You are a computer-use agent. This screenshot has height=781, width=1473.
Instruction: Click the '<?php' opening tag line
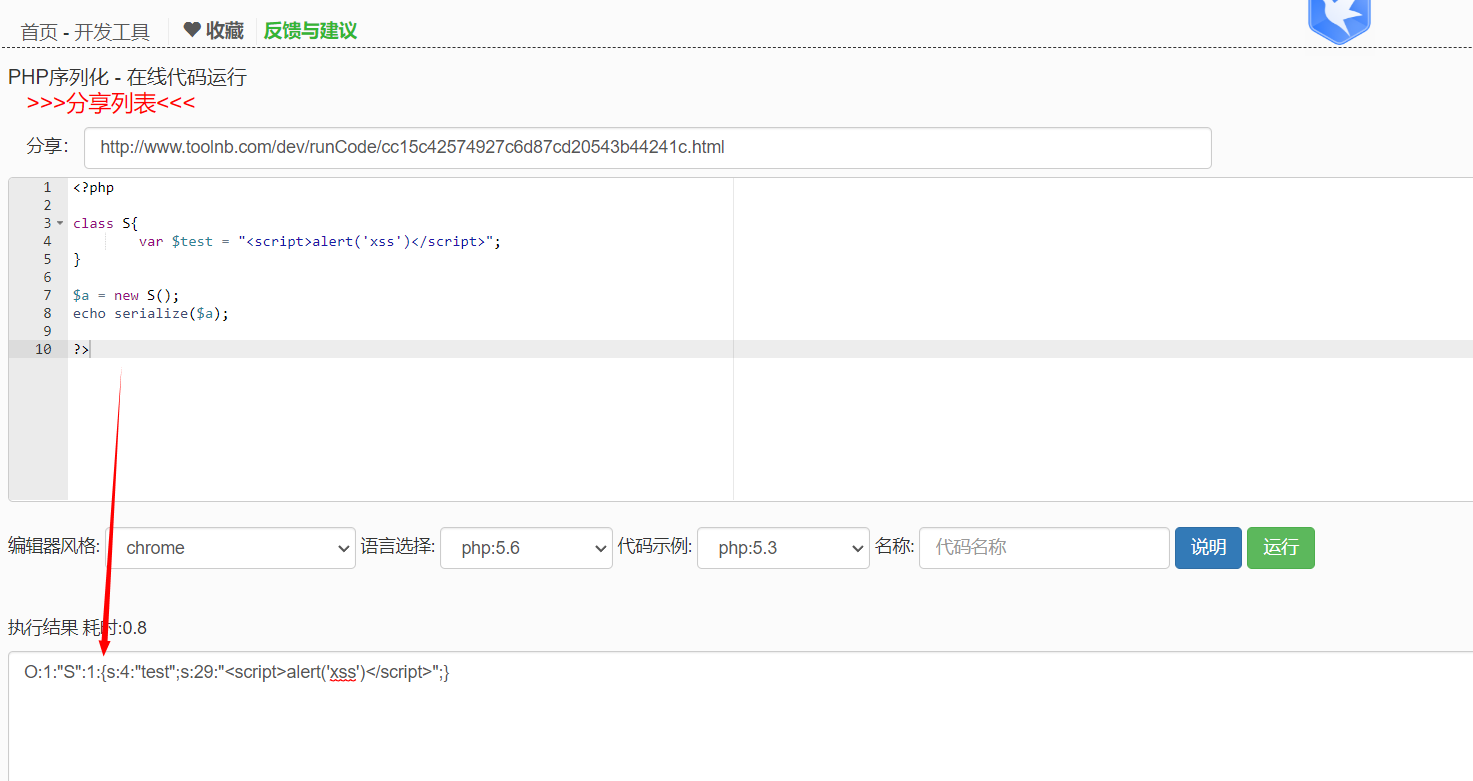[93, 187]
